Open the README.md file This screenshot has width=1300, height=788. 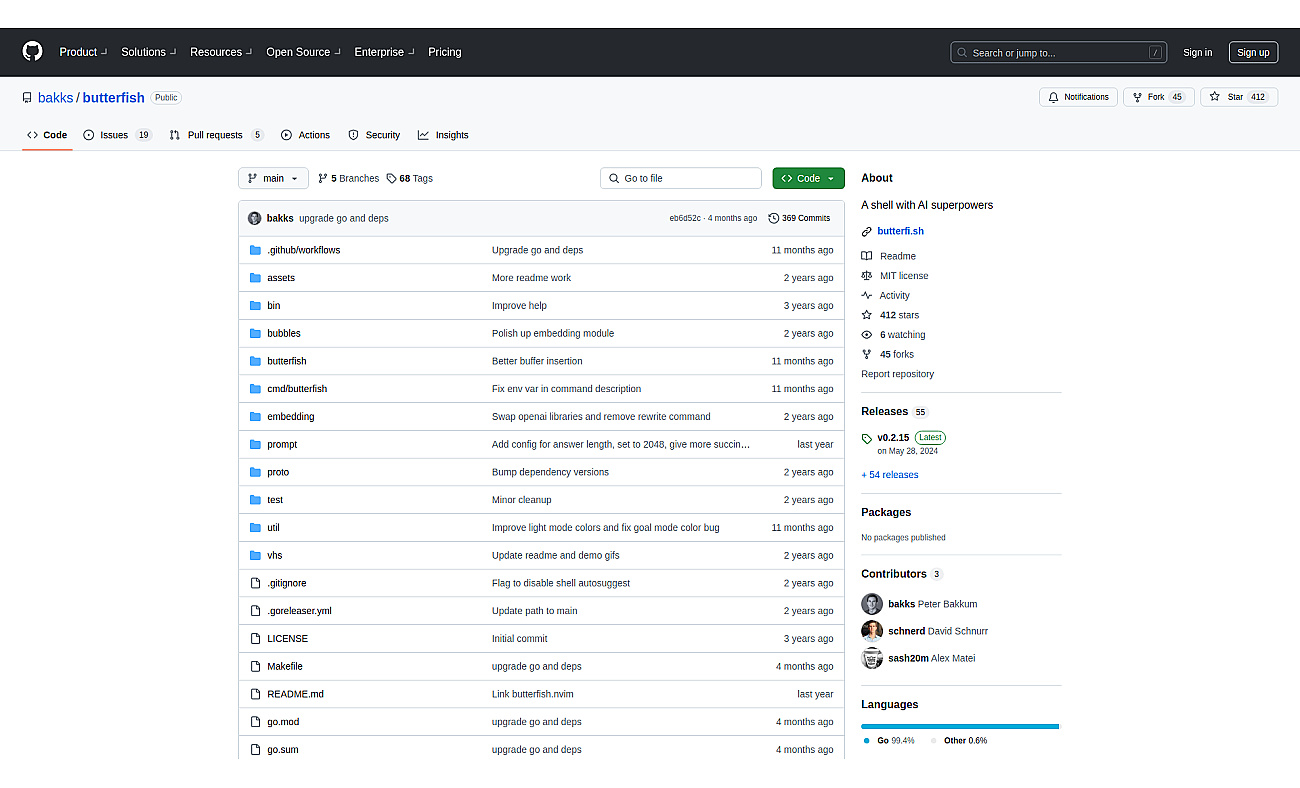pos(295,694)
